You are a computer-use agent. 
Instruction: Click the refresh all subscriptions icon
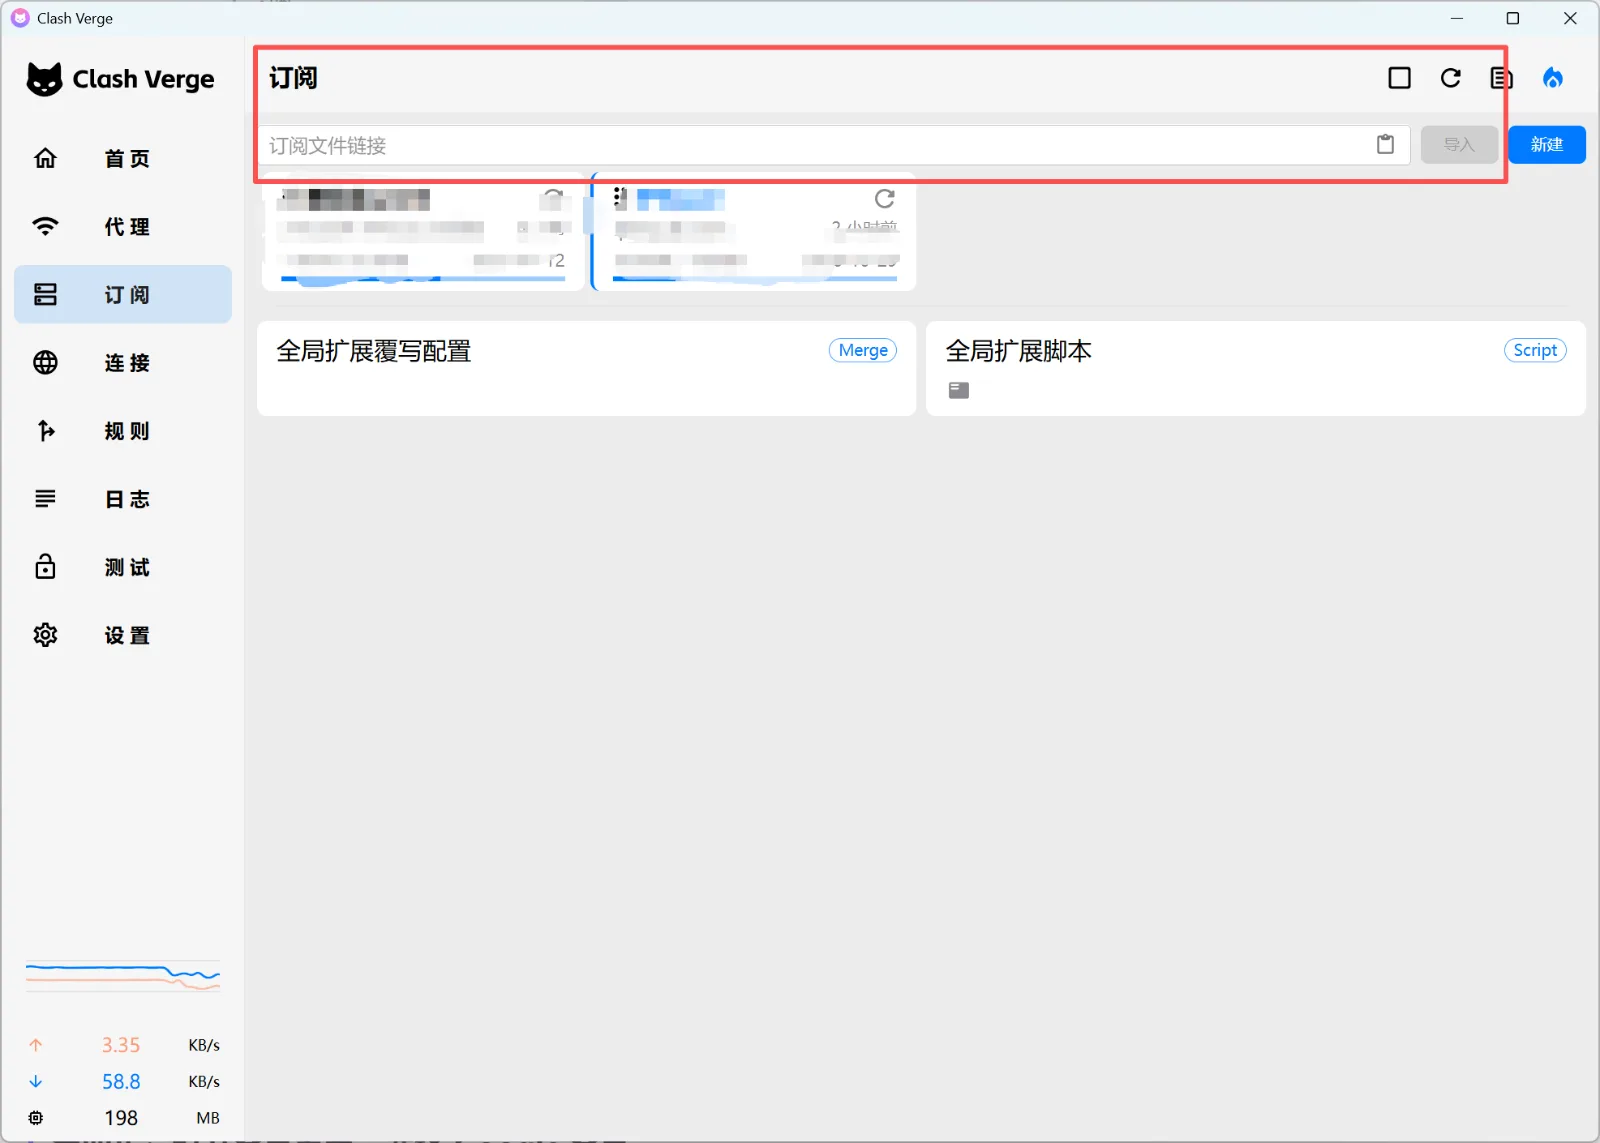tap(1451, 78)
